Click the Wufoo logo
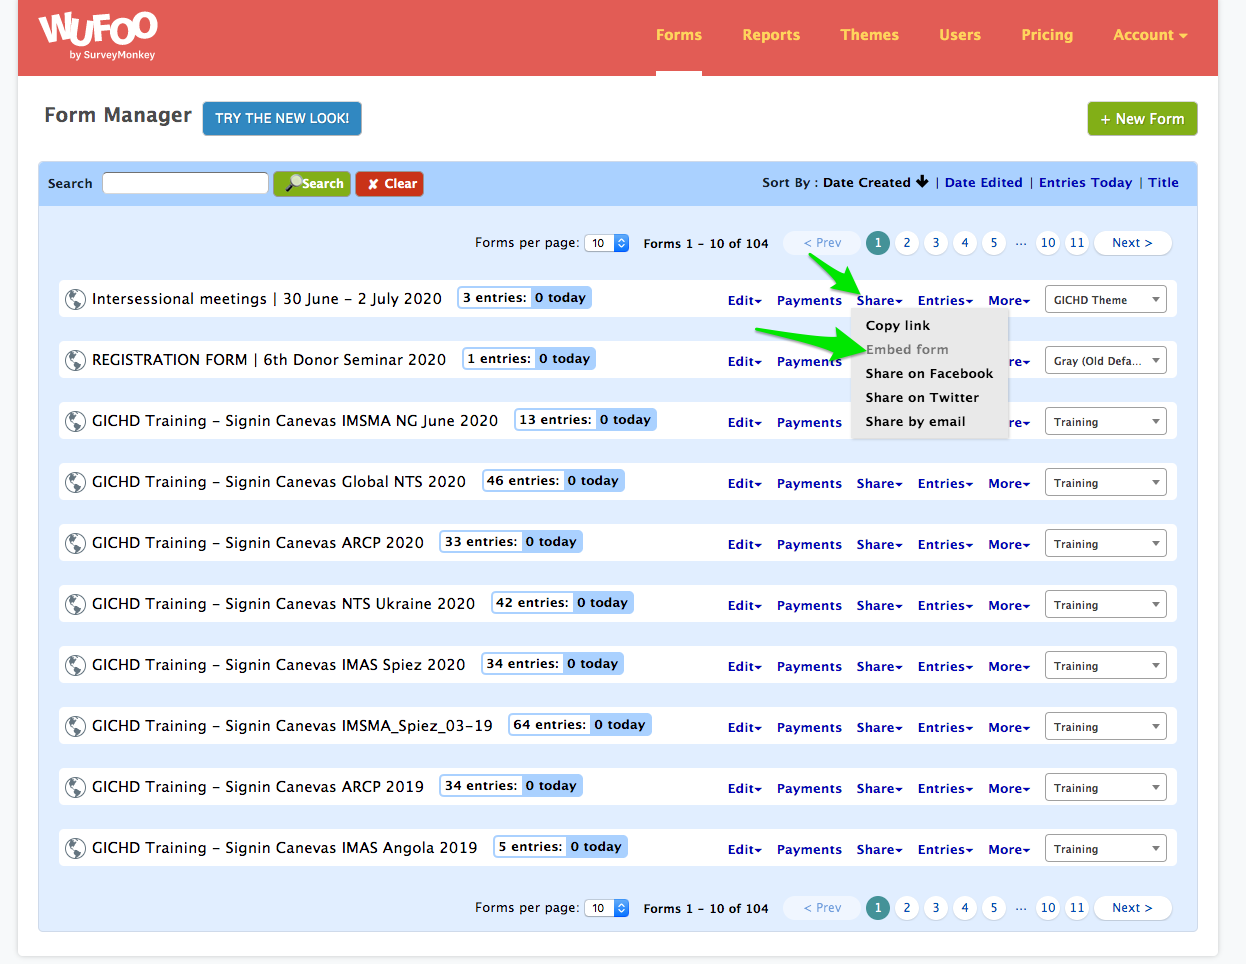 point(97,35)
